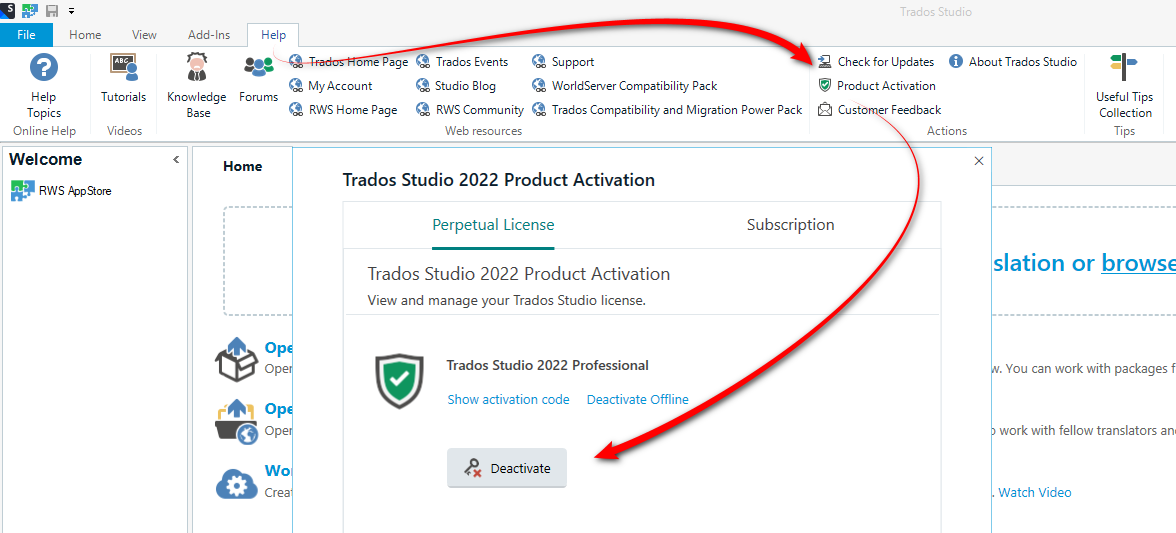Select the Home tab in welcome view

pyautogui.click(x=242, y=166)
